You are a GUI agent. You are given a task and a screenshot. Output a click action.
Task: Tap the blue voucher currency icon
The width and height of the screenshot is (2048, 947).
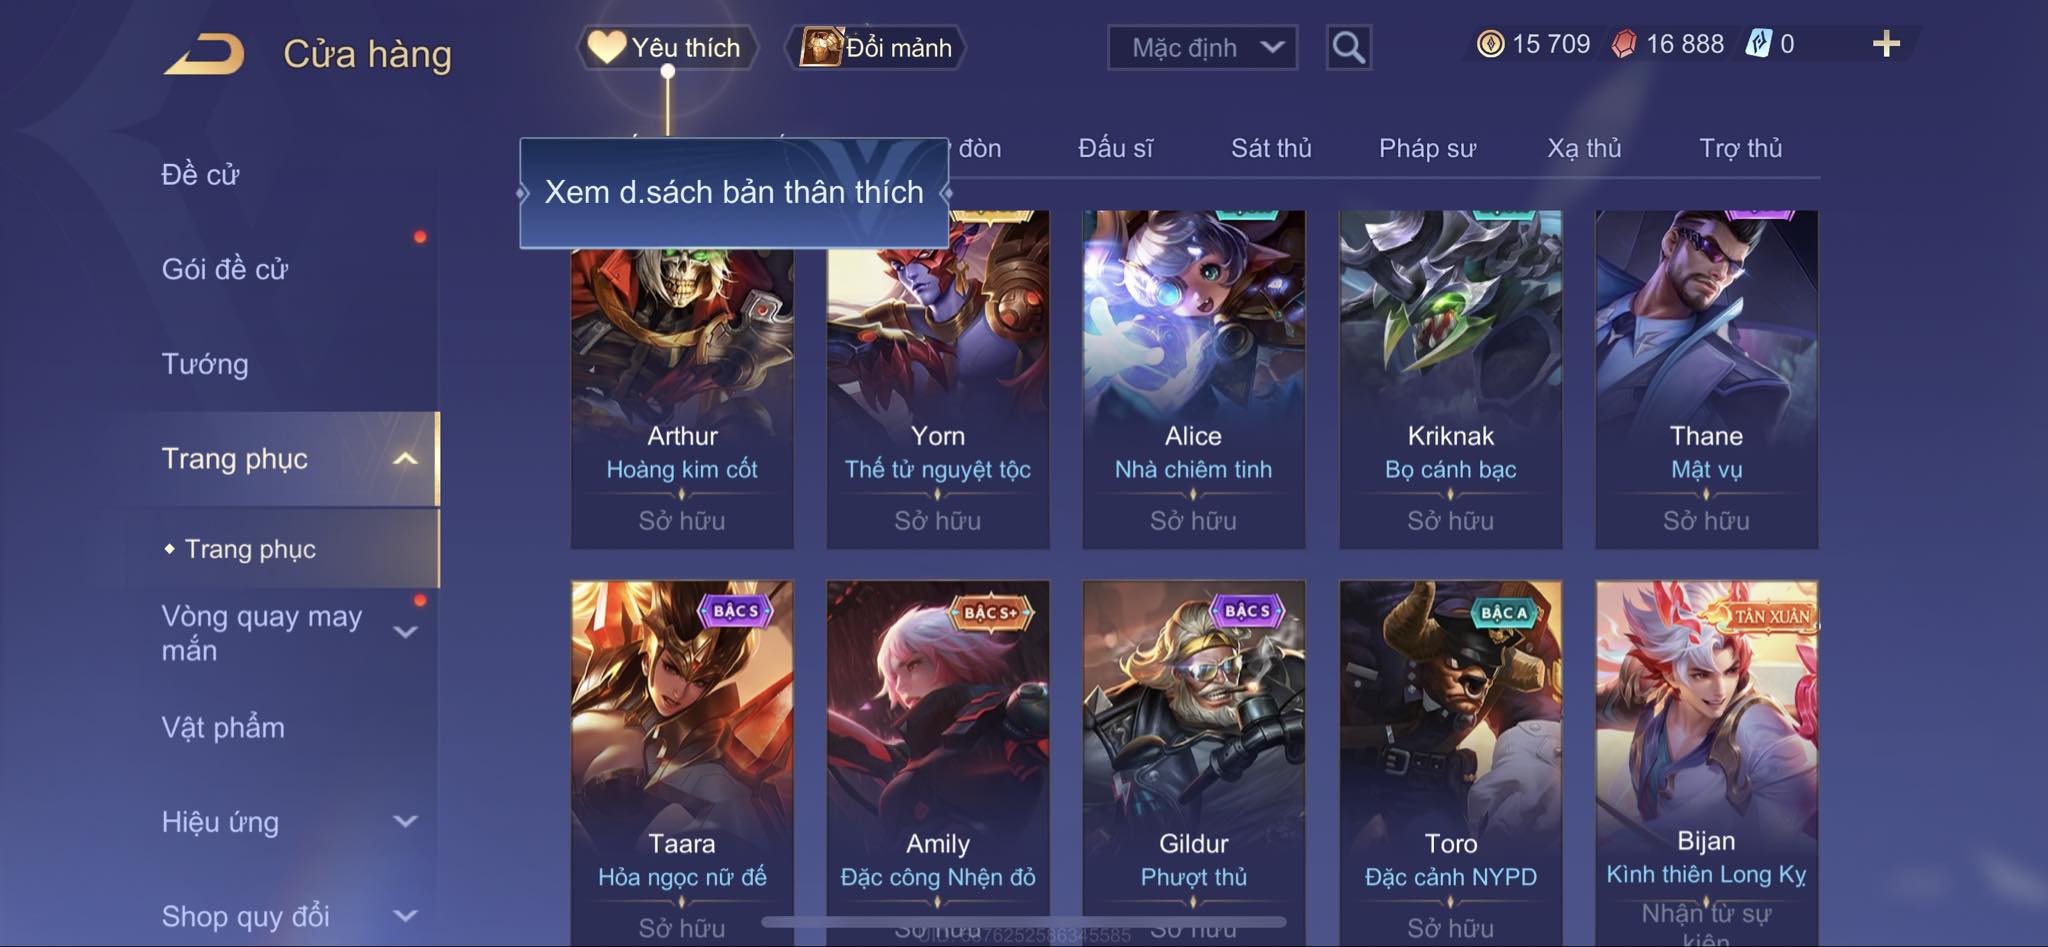1759,44
